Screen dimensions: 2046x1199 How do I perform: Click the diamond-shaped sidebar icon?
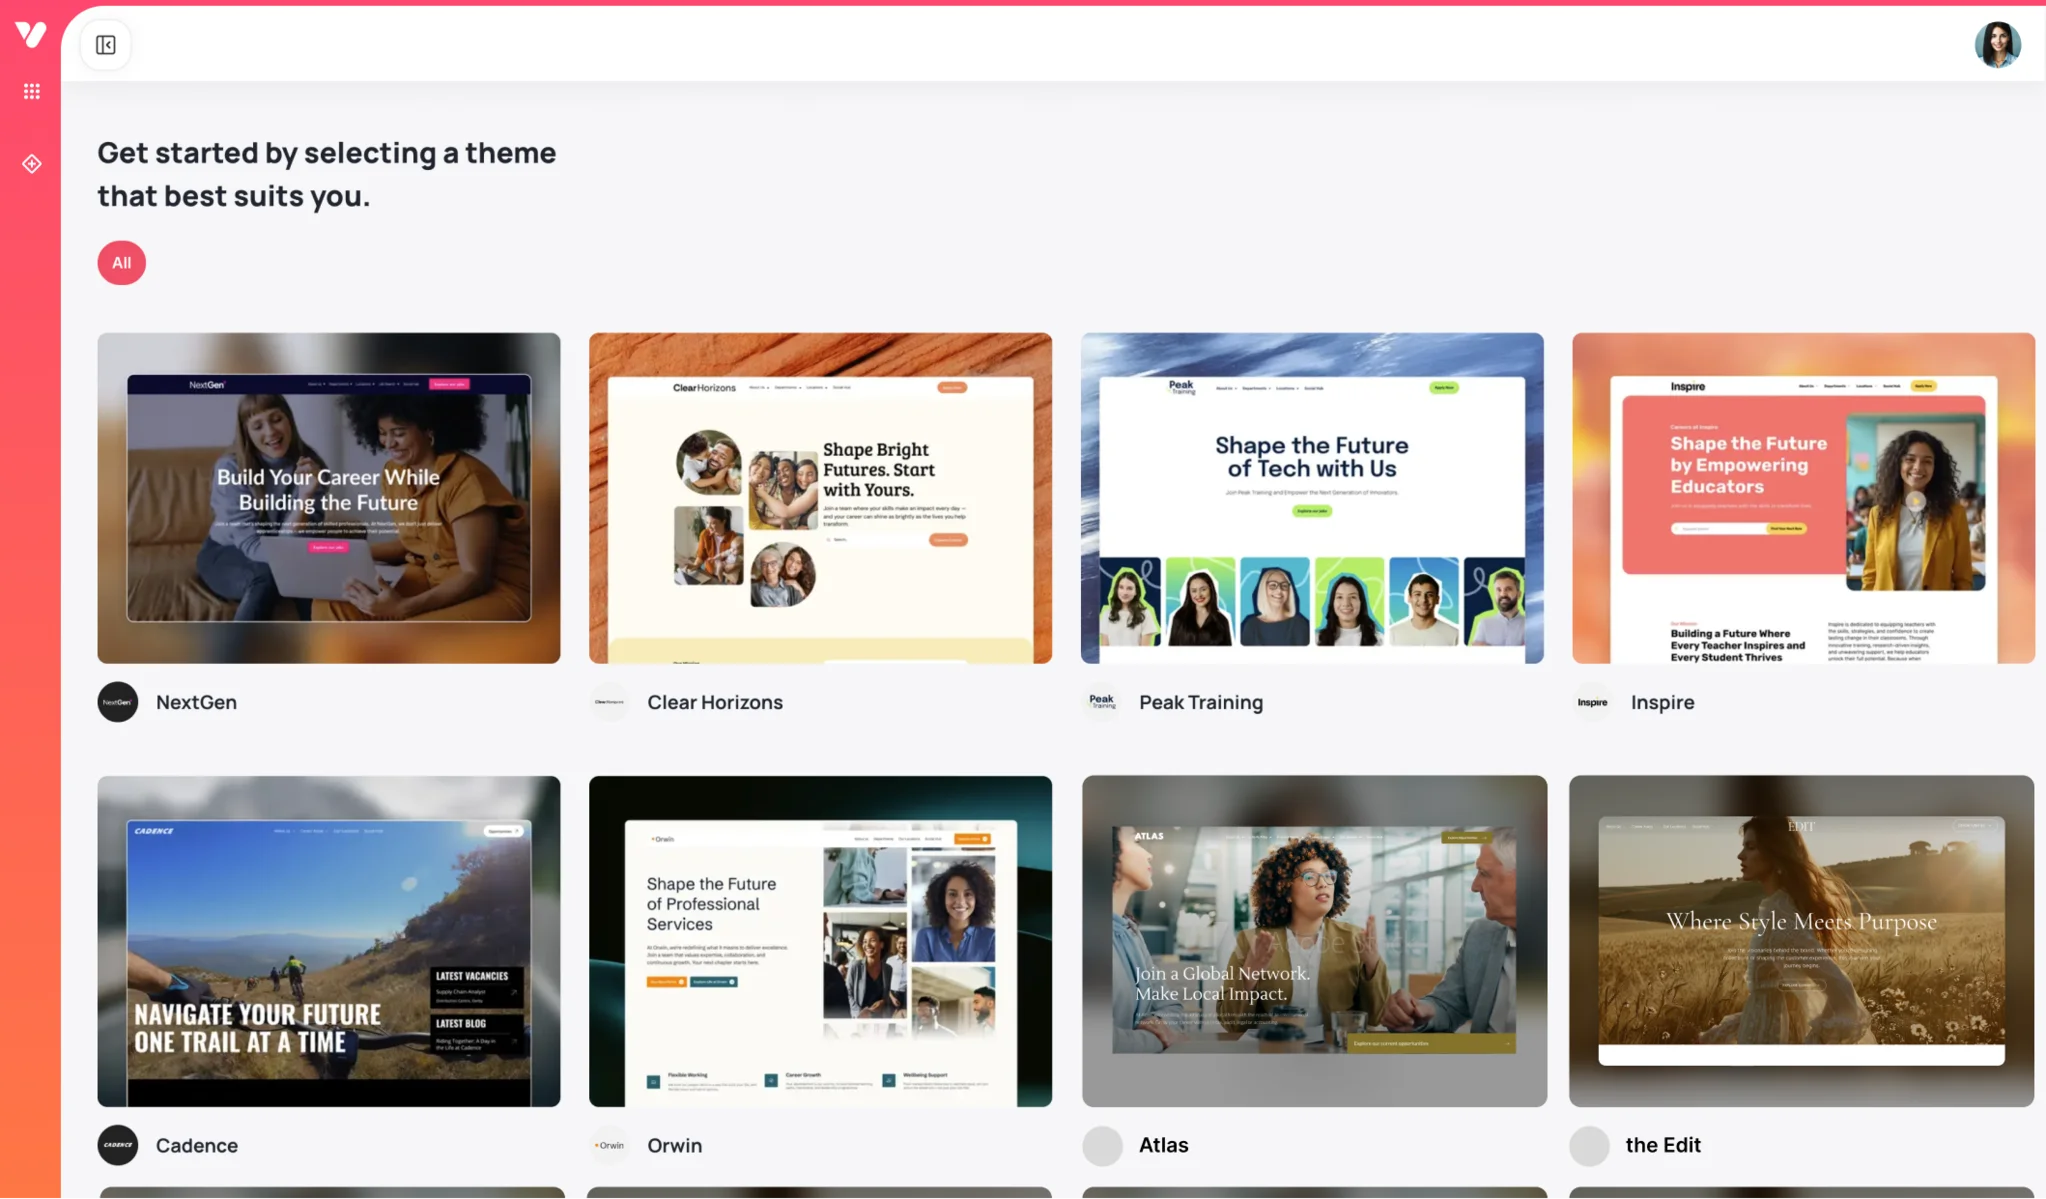pyautogui.click(x=32, y=164)
